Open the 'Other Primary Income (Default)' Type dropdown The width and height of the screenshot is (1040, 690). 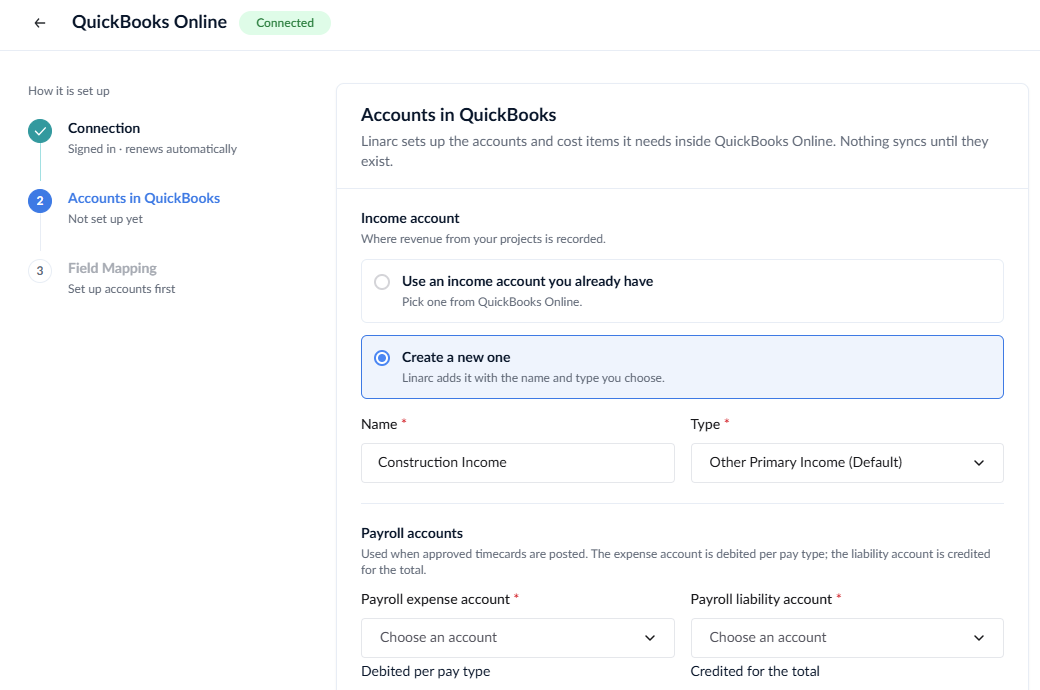pos(847,463)
